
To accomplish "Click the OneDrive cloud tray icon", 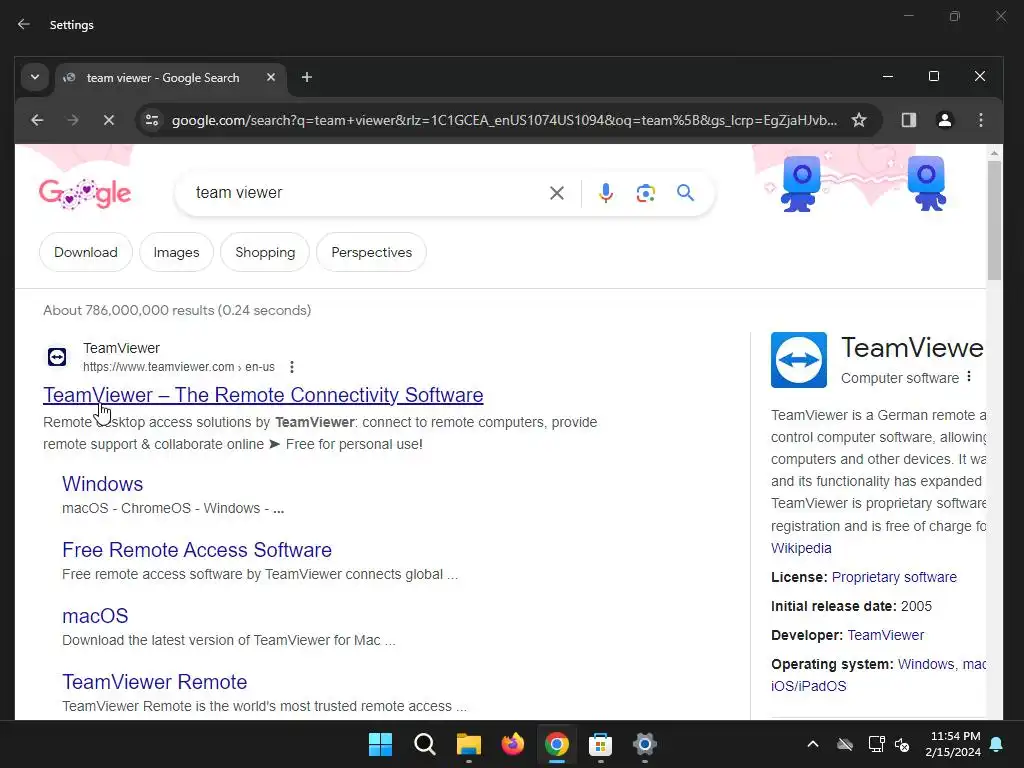I will click(845, 744).
